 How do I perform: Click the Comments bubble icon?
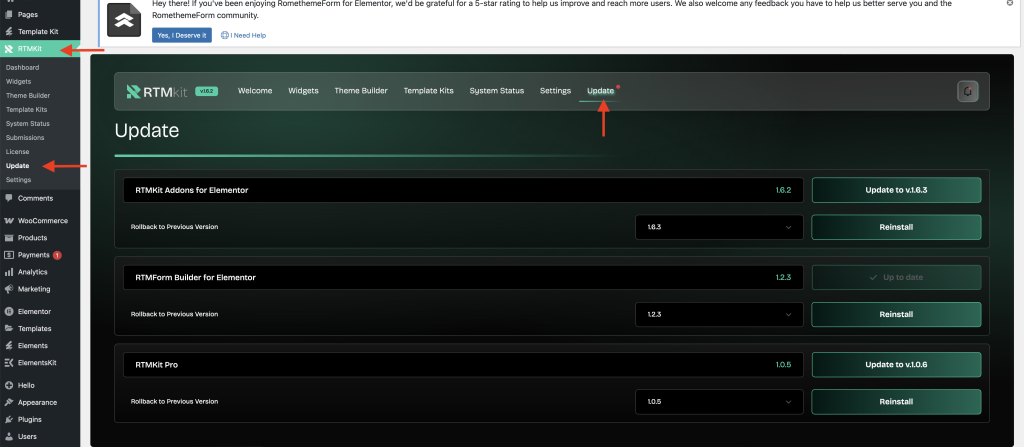(x=8, y=198)
